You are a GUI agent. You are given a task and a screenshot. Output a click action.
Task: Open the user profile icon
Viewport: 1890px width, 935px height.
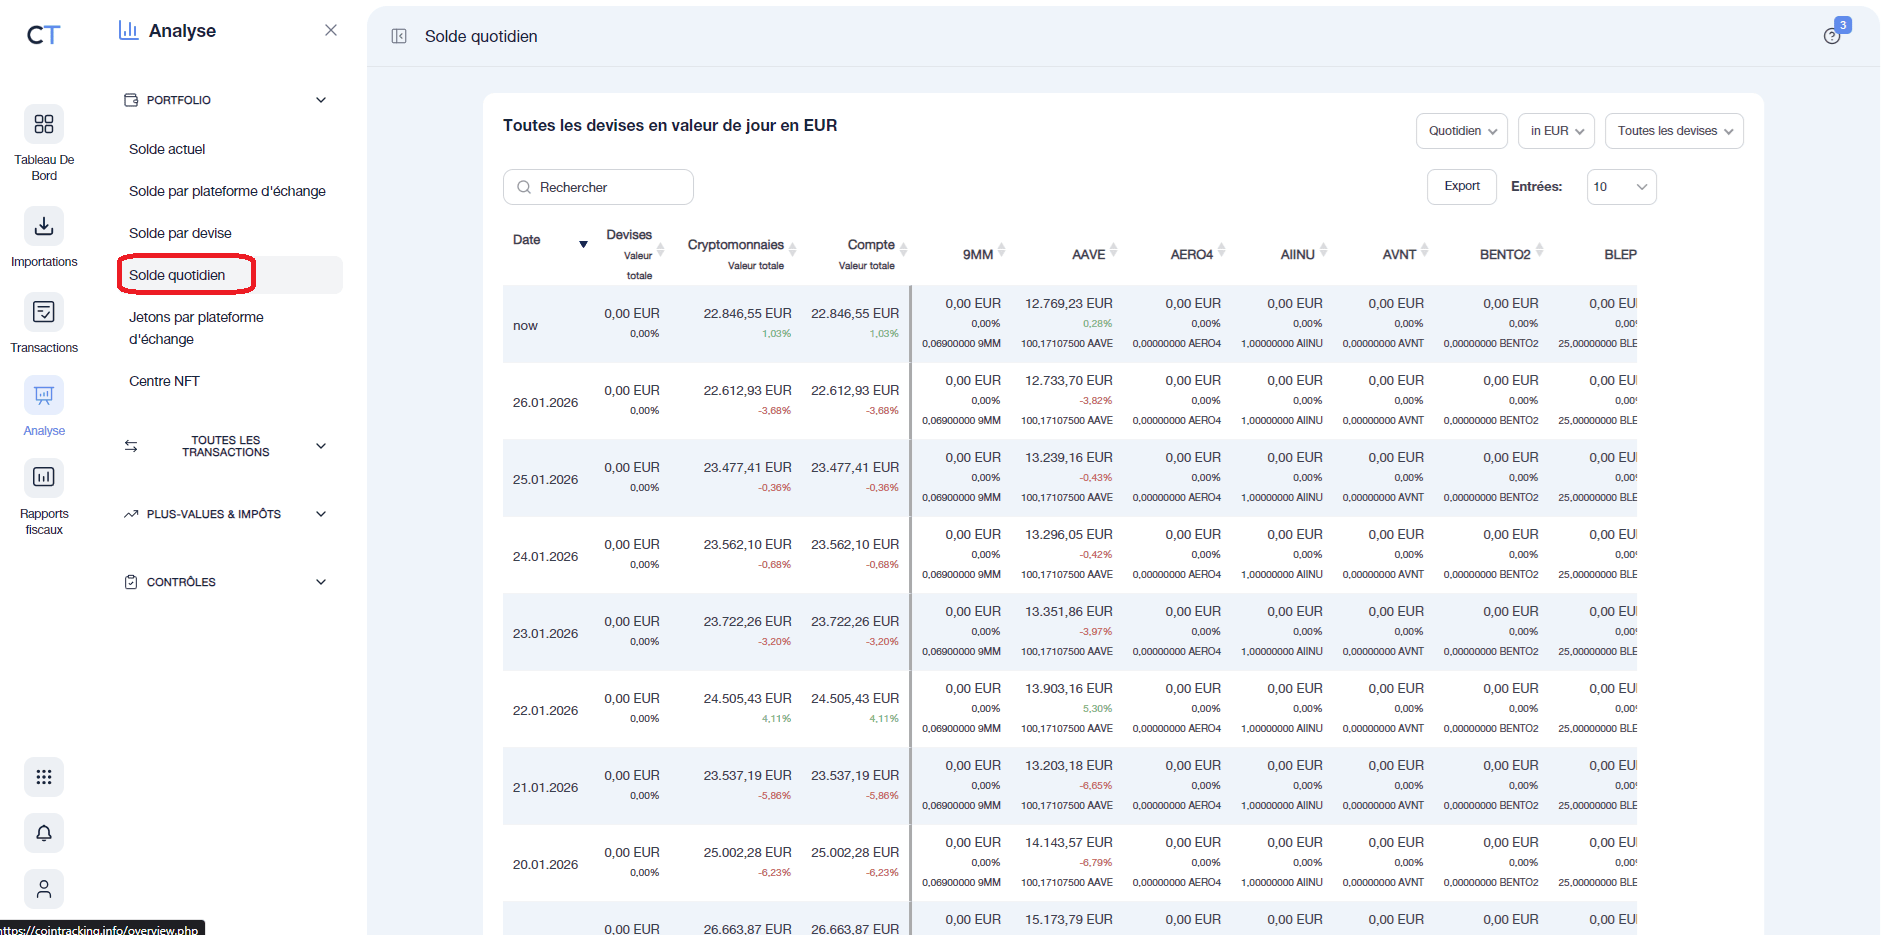pos(43,888)
